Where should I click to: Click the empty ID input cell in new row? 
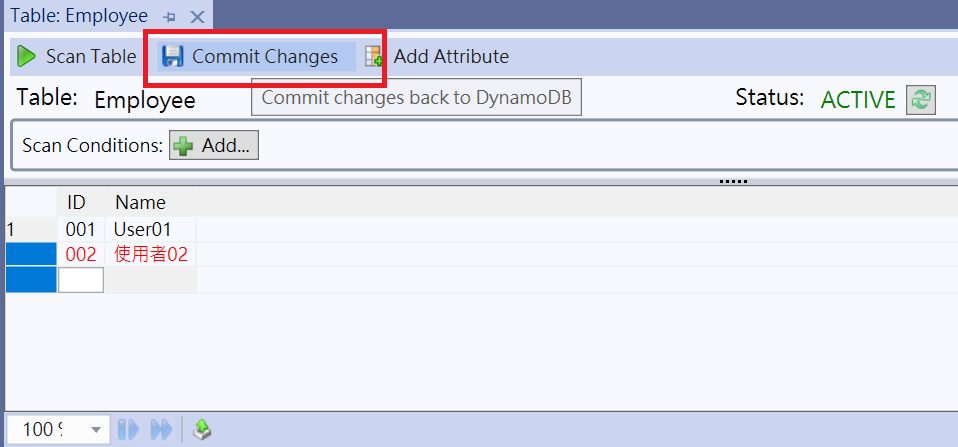click(x=81, y=280)
